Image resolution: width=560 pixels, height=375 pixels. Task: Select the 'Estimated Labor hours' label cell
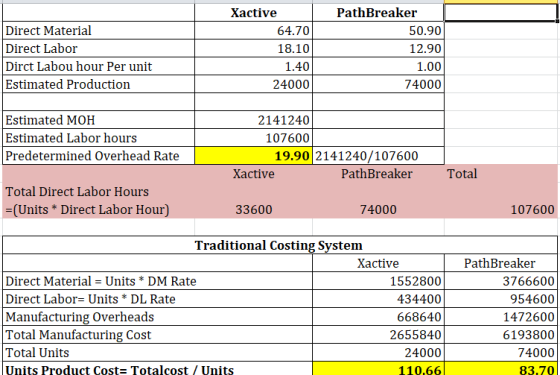[99, 138]
